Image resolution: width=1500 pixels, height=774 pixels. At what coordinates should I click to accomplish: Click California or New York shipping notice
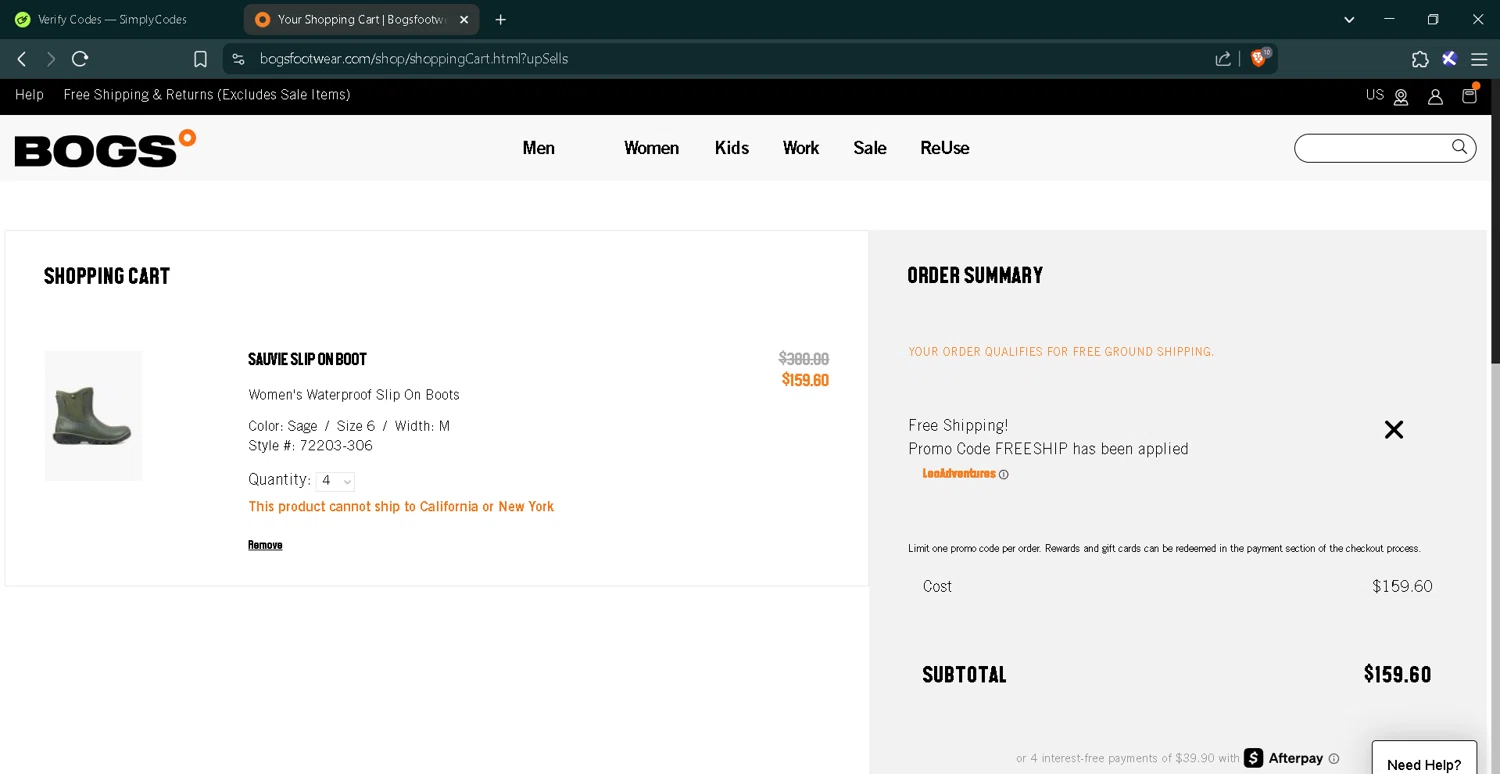click(x=401, y=507)
